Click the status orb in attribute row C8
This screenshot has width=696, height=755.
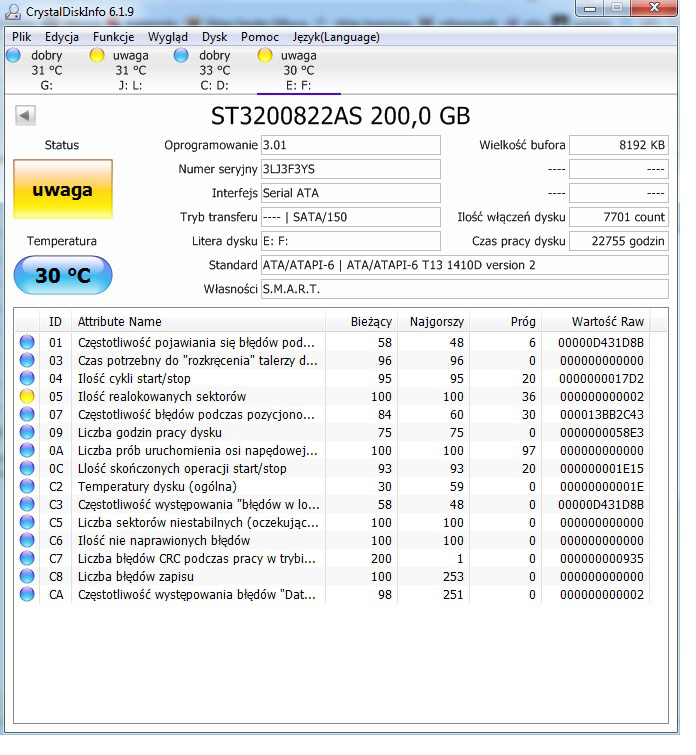pos(27,576)
